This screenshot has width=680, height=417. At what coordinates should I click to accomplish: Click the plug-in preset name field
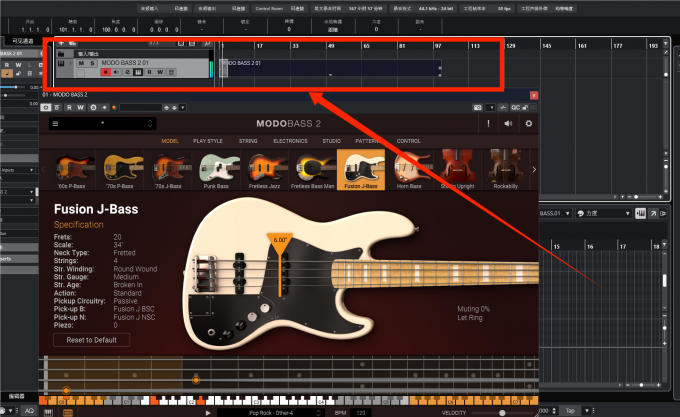coord(141,108)
